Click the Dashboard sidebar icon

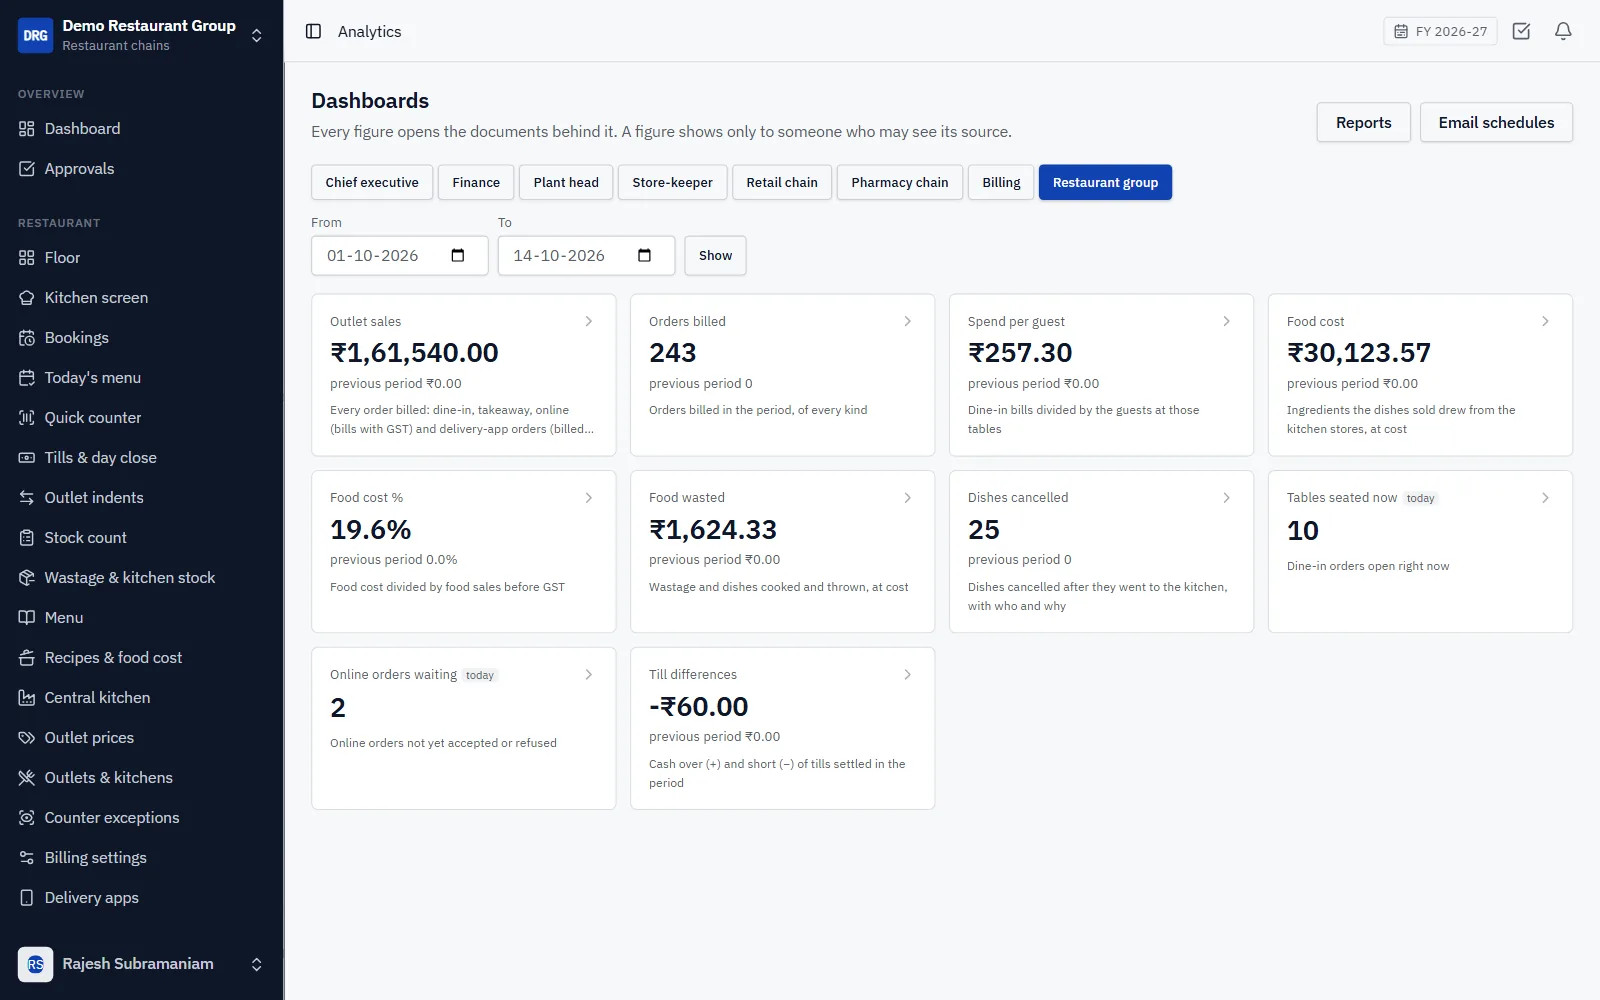pyautogui.click(x=27, y=129)
